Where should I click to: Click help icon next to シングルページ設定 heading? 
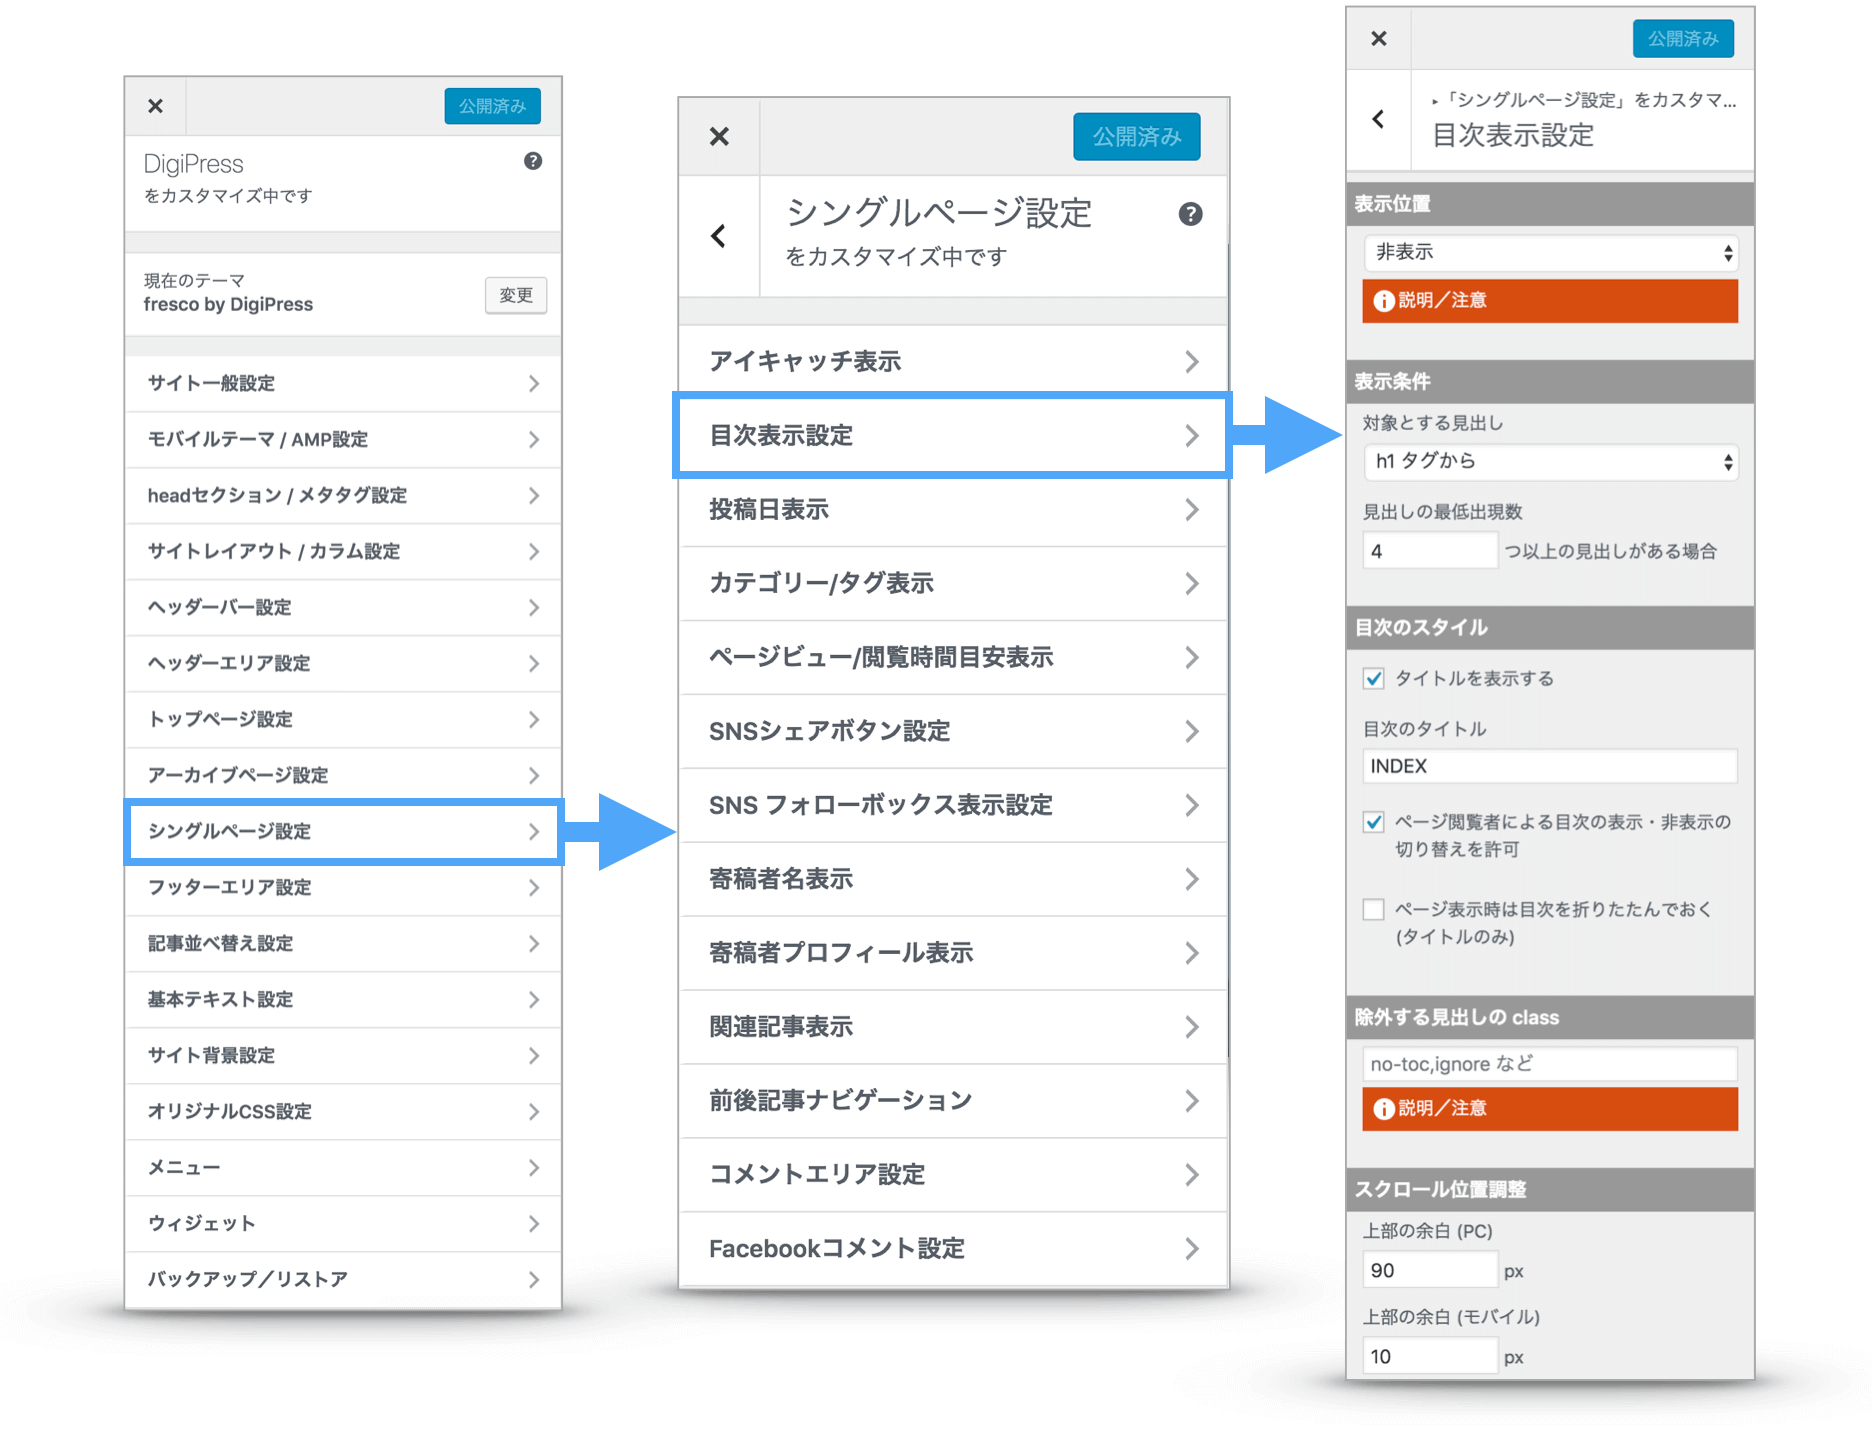1189,214
